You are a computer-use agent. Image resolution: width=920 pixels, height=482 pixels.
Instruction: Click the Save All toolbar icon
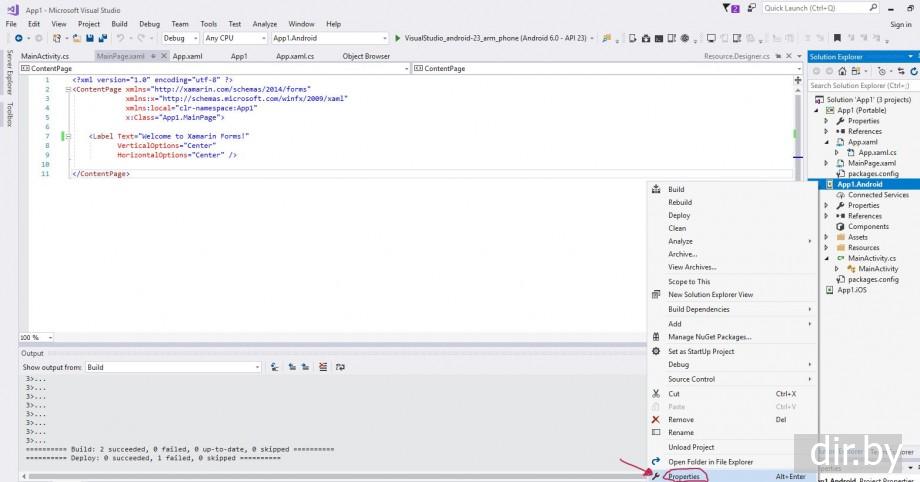(102, 38)
